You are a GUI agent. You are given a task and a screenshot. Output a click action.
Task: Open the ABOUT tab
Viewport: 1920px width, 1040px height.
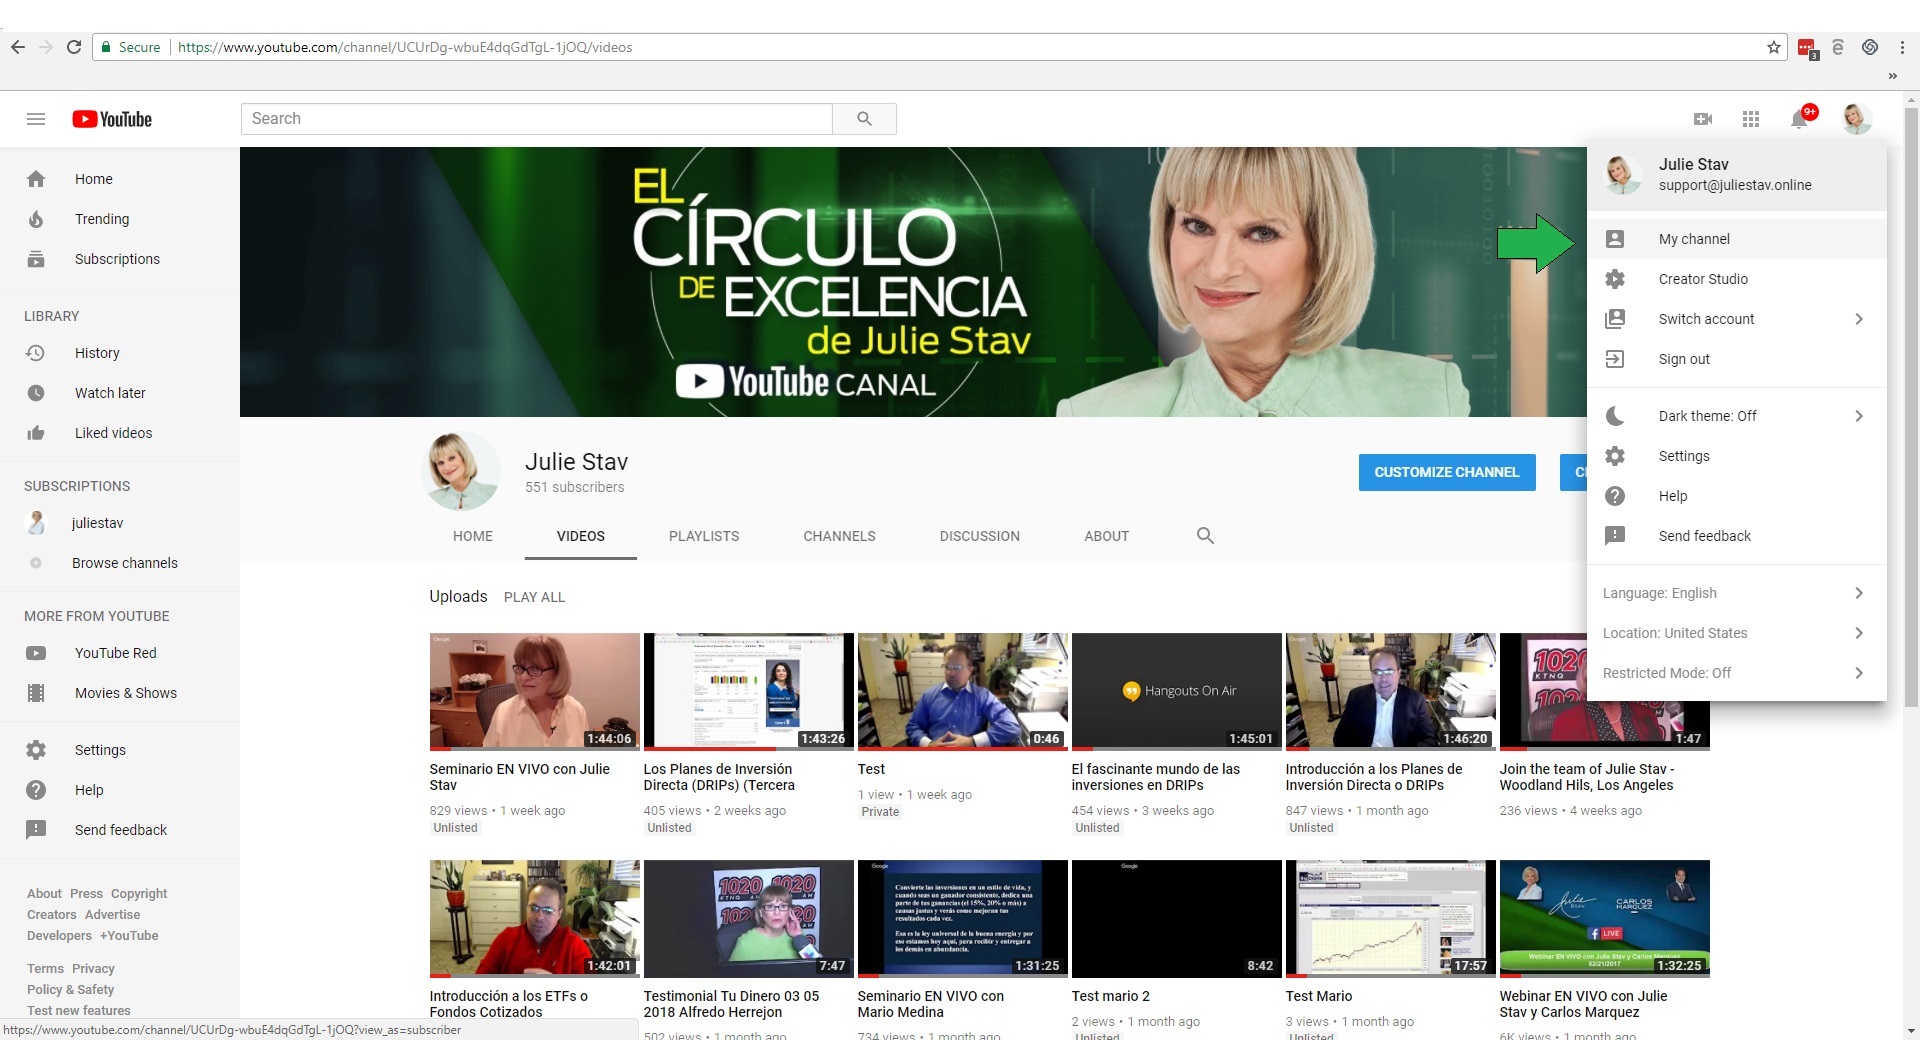1106,536
